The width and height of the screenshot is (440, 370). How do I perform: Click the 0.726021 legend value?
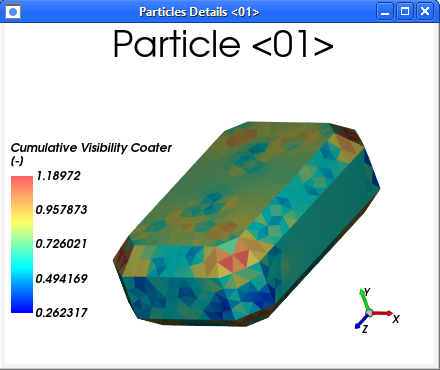(61, 244)
